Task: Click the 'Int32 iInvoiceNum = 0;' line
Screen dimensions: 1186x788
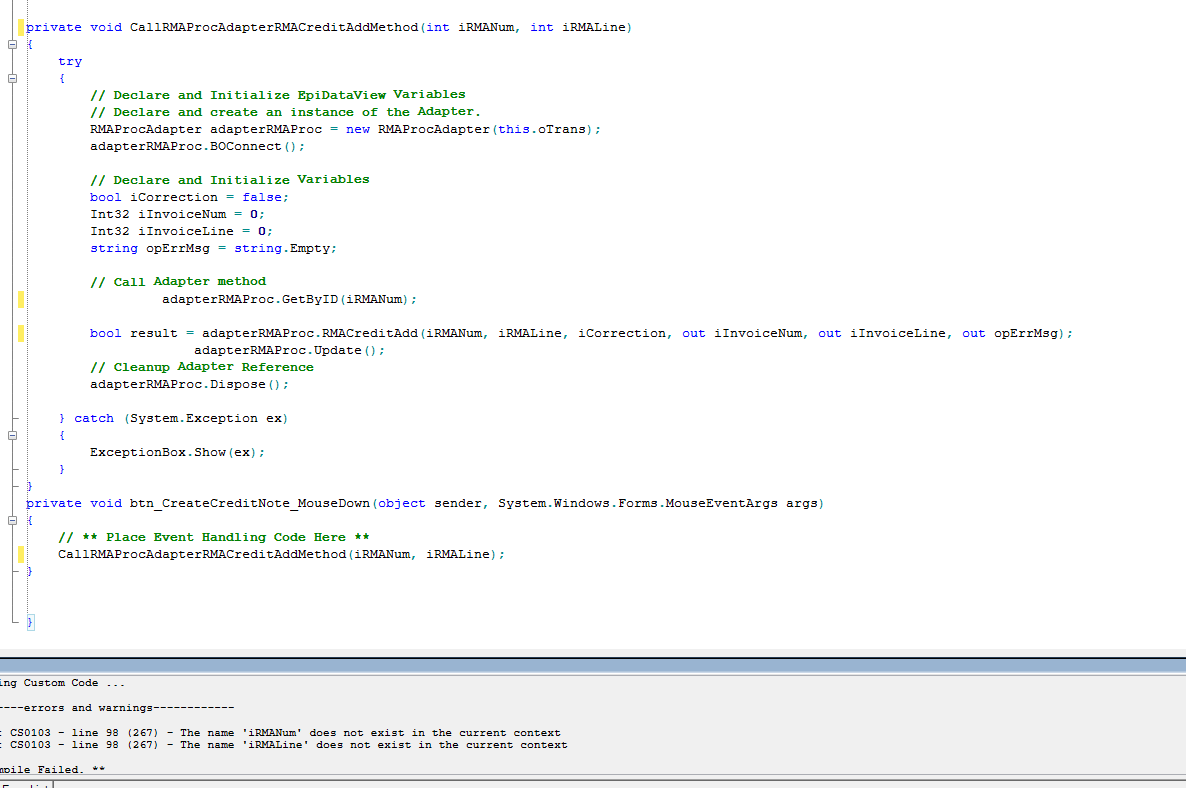Action: pyautogui.click(x=177, y=215)
